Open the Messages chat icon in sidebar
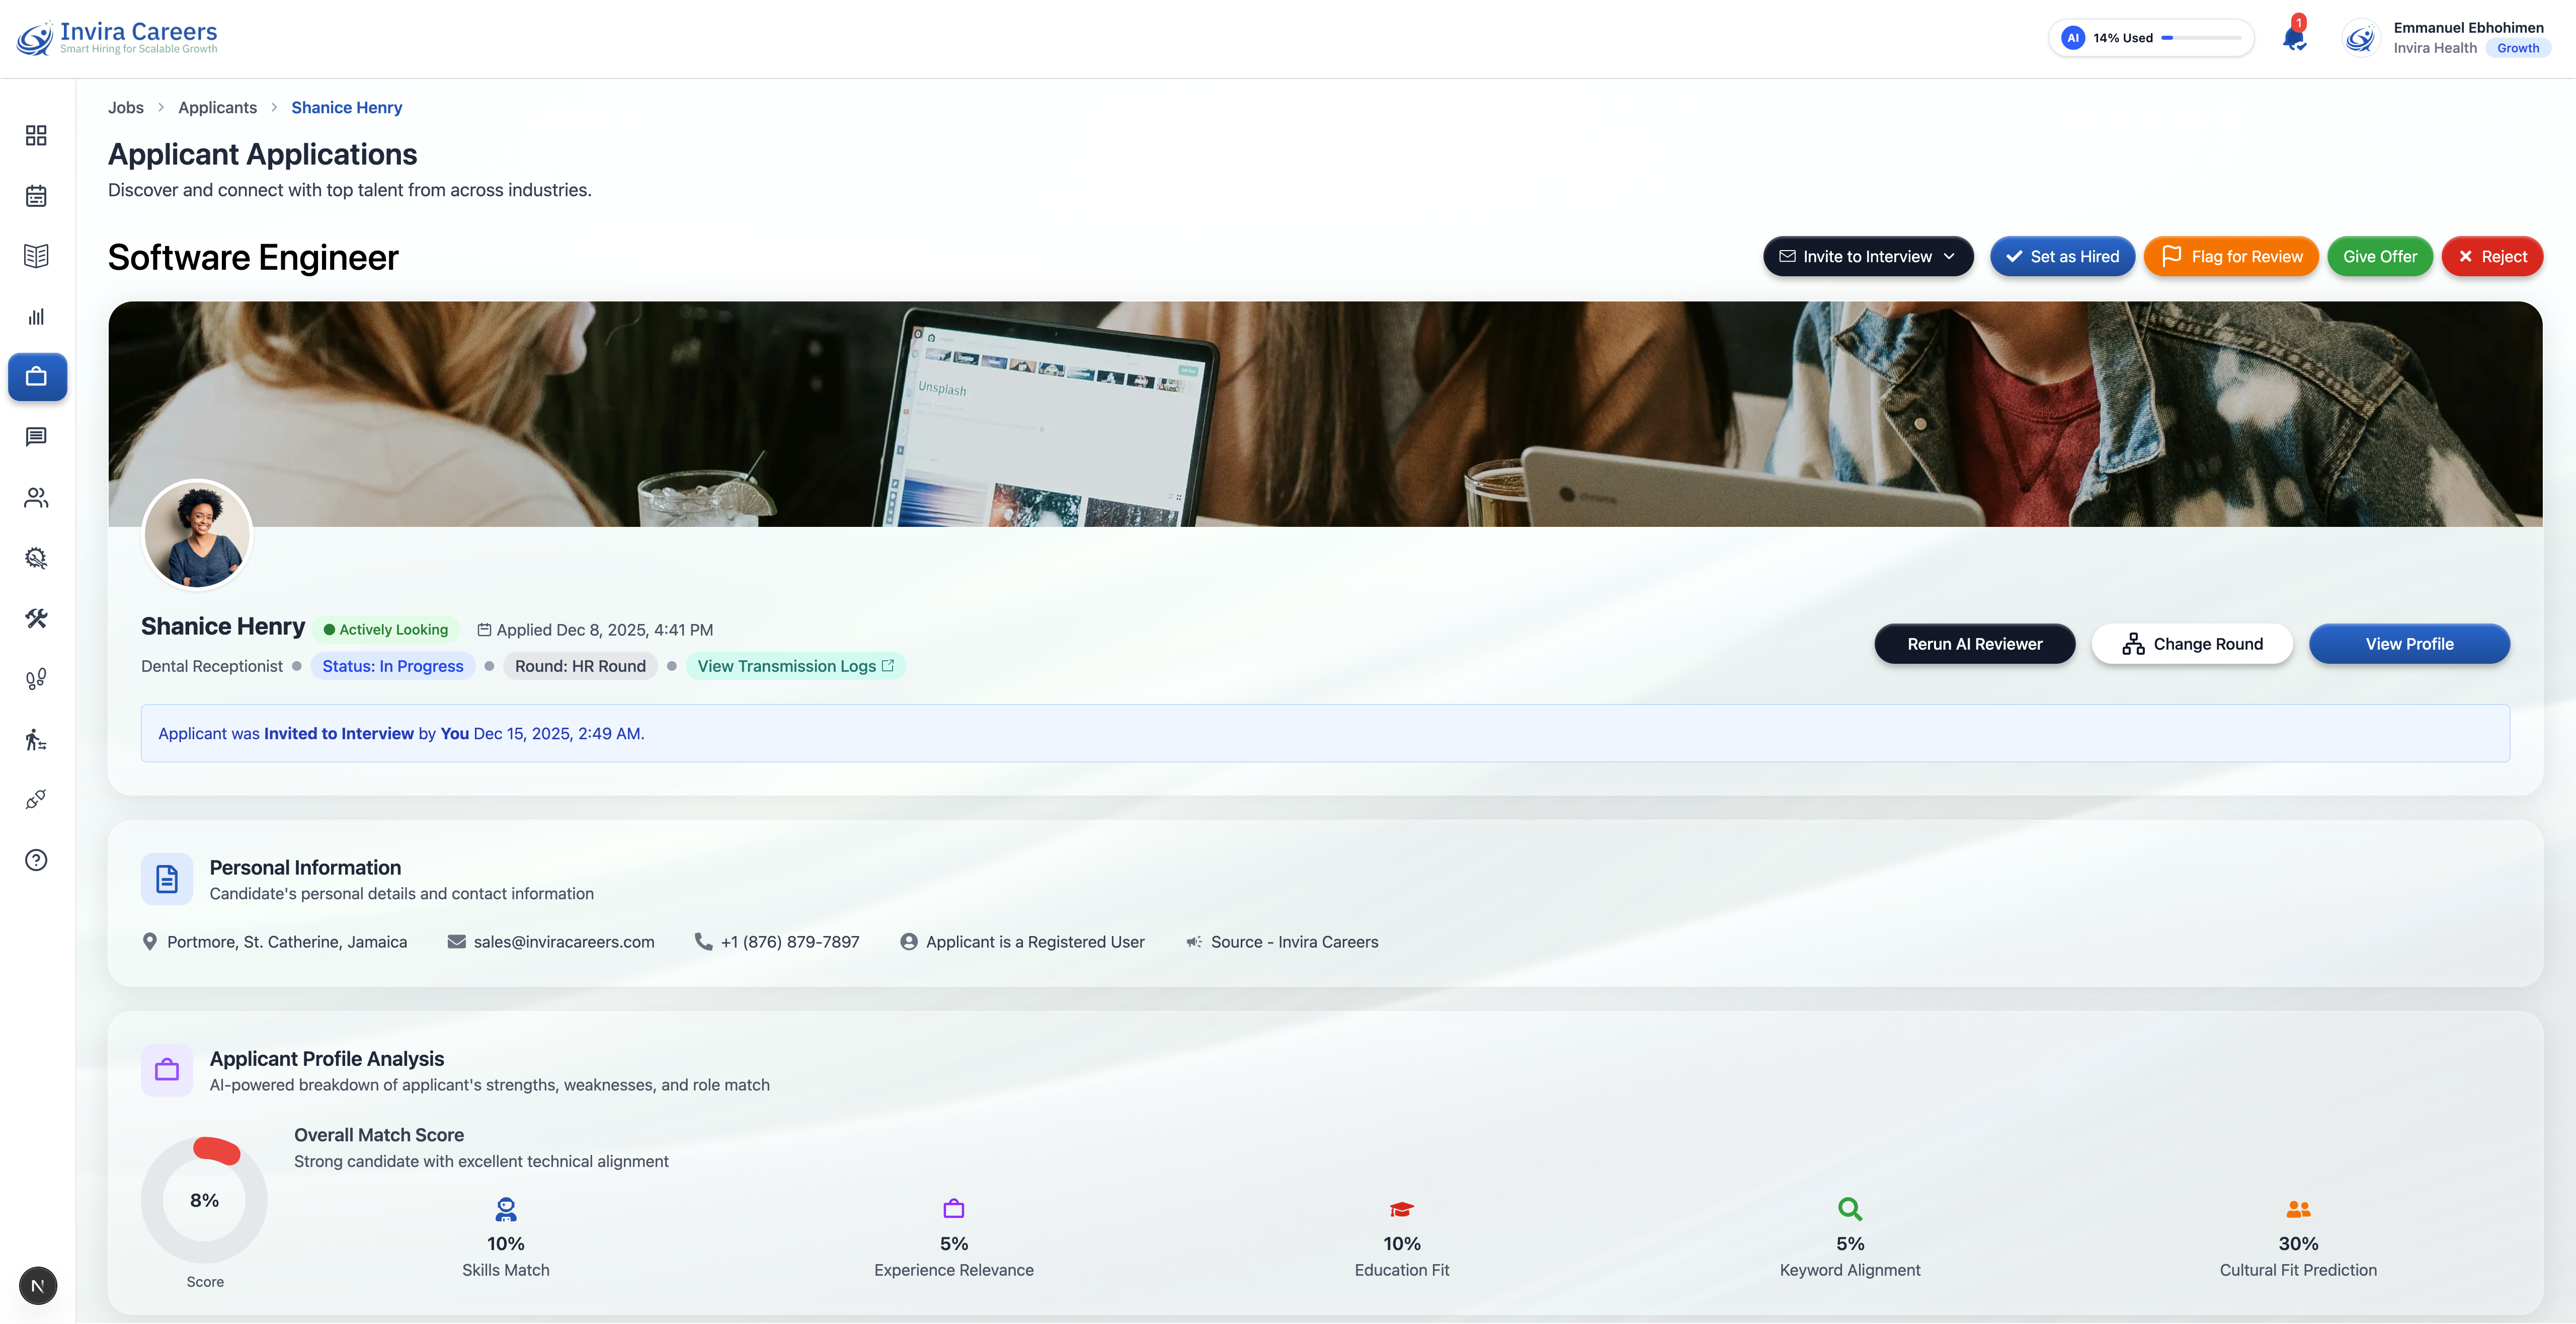Image resolution: width=2576 pixels, height=1324 pixels. pyautogui.click(x=36, y=437)
